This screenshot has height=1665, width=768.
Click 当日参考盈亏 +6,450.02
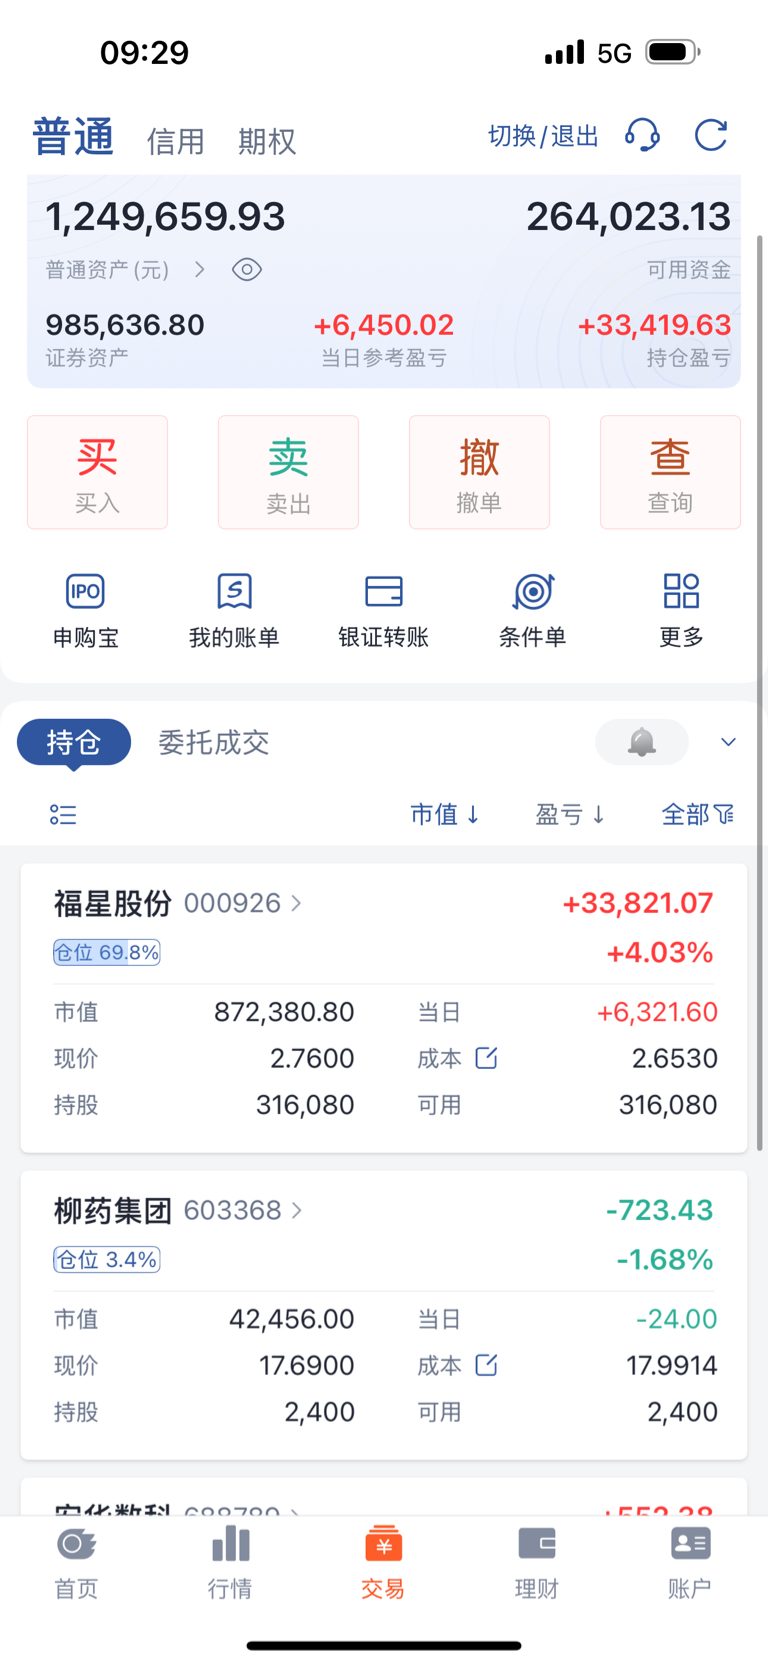pyautogui.click(x=384, y=325)
